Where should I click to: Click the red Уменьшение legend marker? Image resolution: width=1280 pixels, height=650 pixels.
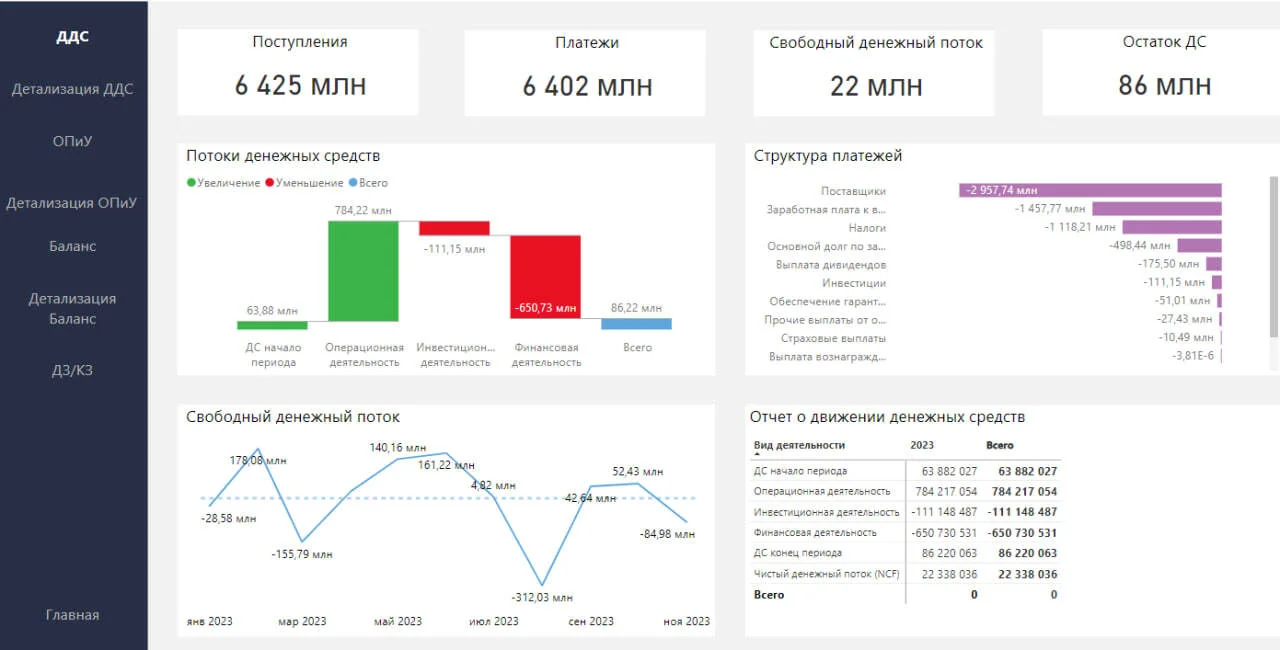(x=270, y=183)
